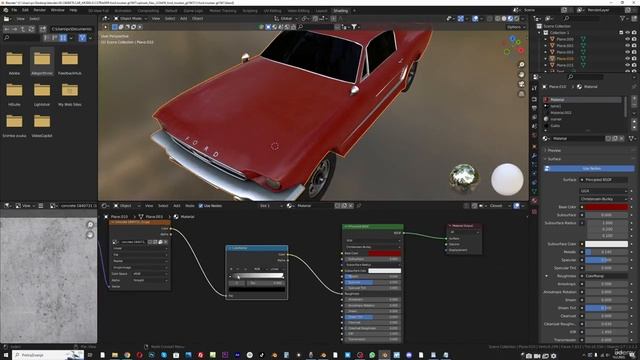Toggle the camera view gizmo
The height and width of the screenshot is (360, 640).
pyautogui.click(x=521, y=84)
